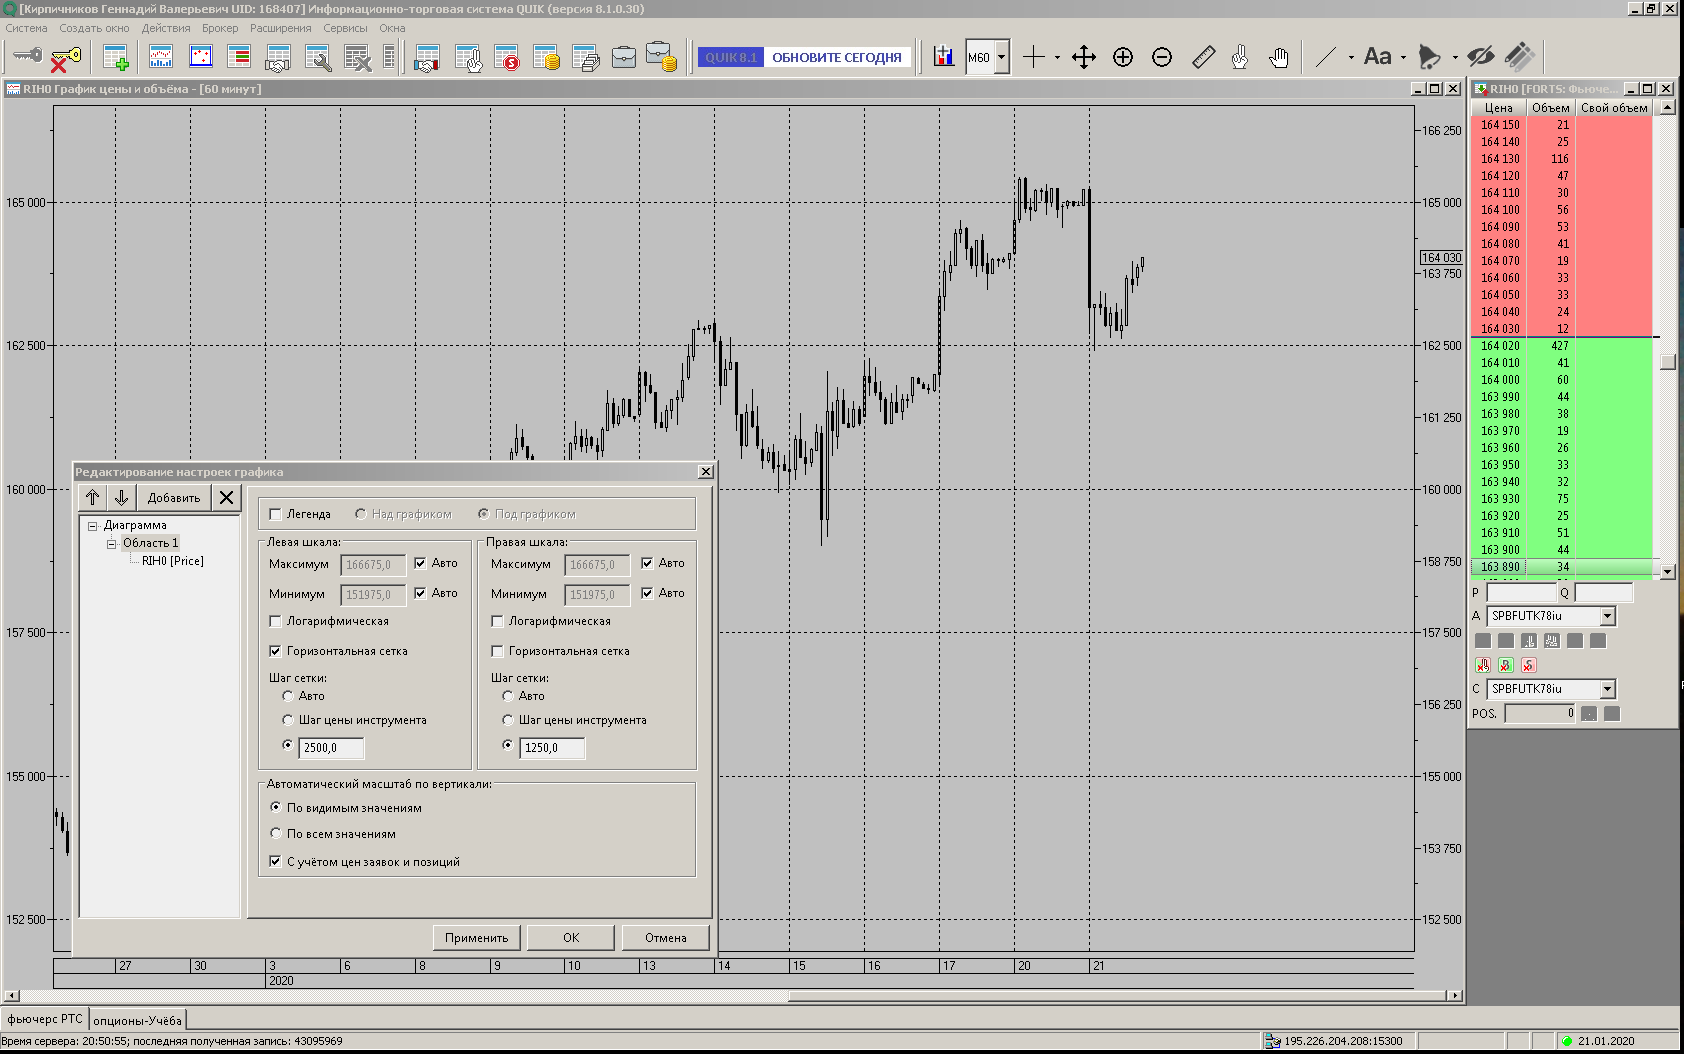Uncheck left scale Максимум Авто checkbox

click(421, 563)
